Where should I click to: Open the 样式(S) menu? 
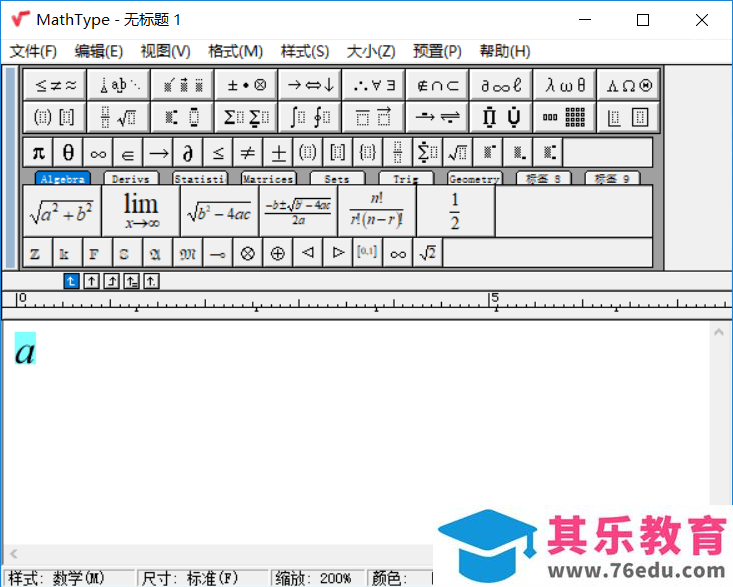pyautogui.click(x=305, y=51)
